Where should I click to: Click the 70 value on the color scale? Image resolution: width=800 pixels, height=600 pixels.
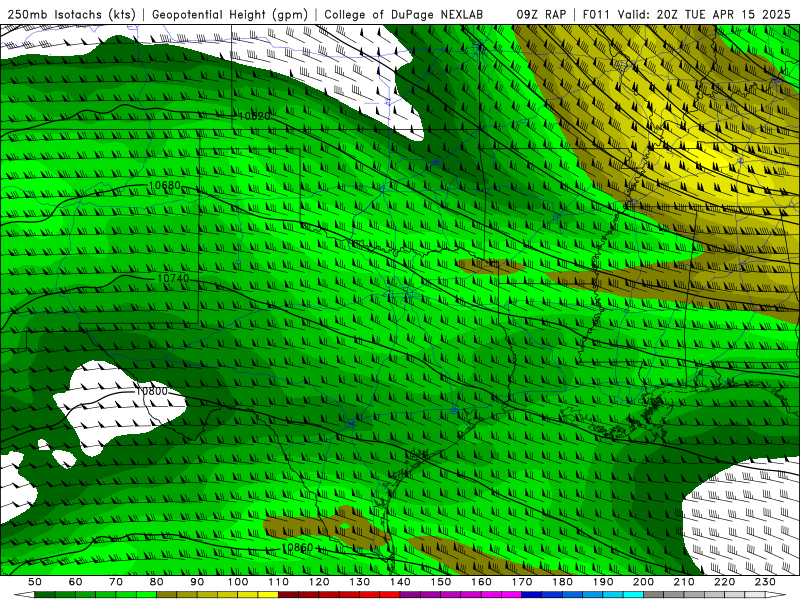tap(116, 582)
